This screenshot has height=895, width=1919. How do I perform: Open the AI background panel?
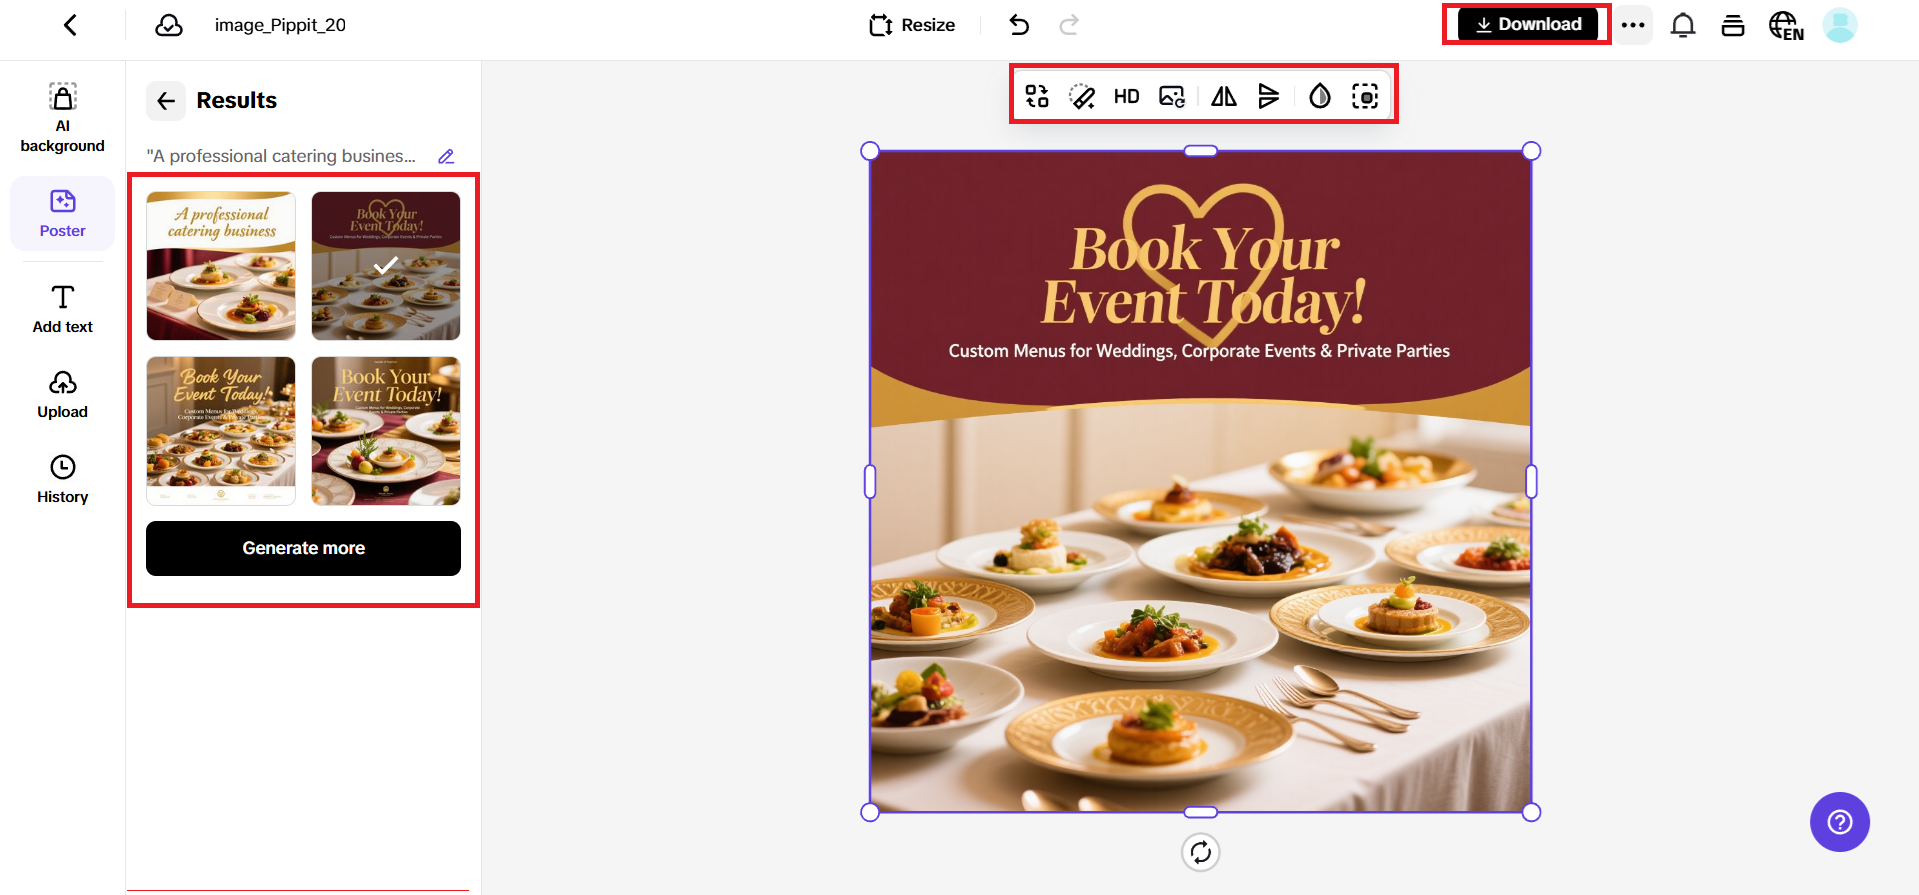coord(63,118)
